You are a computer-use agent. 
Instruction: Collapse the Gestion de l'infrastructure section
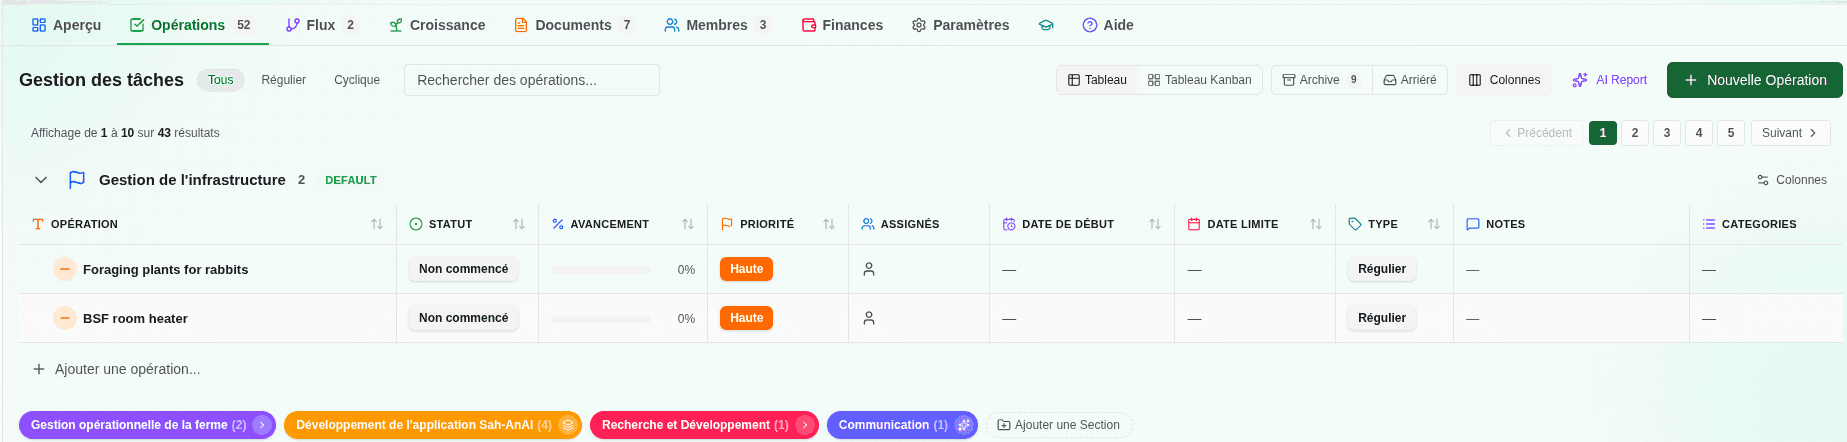(41, 180)
